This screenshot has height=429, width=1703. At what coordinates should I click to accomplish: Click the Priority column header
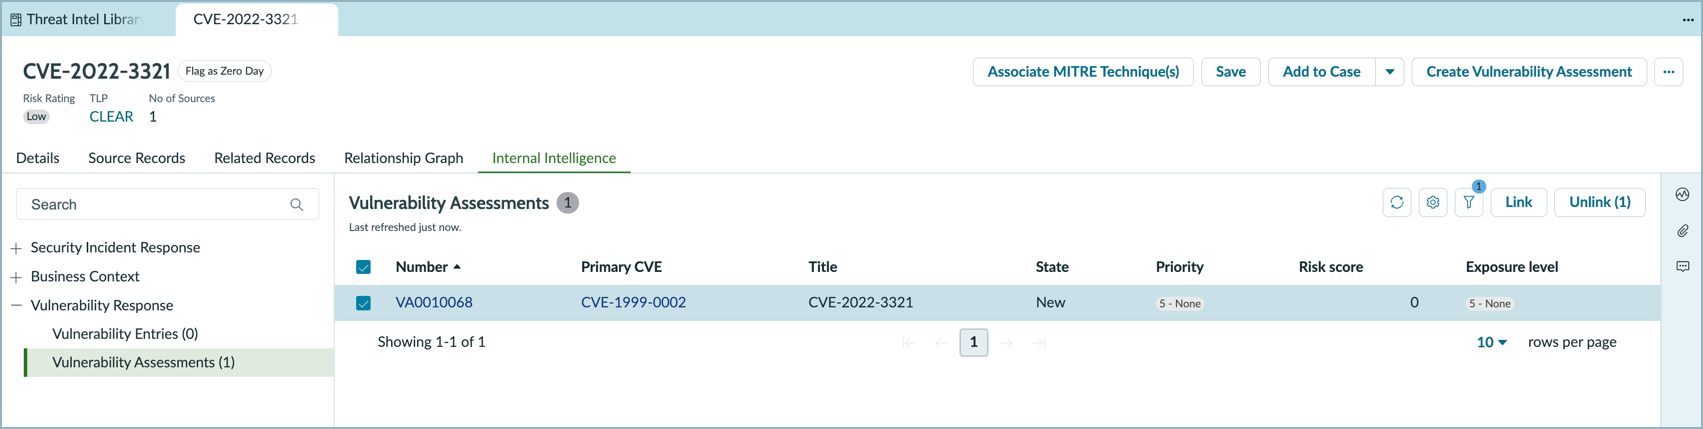coord(1180,267)
